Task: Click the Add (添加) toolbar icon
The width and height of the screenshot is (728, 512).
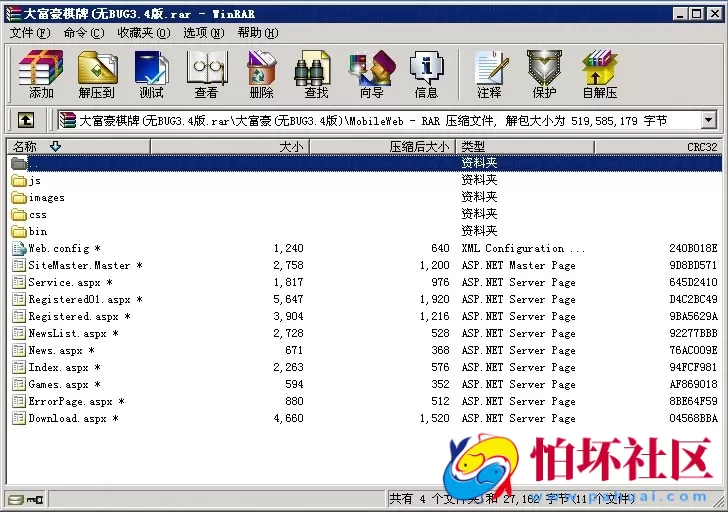Action: (x=41, y=74)
